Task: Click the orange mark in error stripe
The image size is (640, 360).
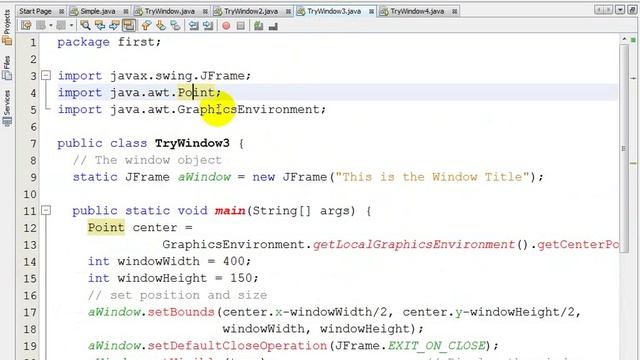Action: 633,163
